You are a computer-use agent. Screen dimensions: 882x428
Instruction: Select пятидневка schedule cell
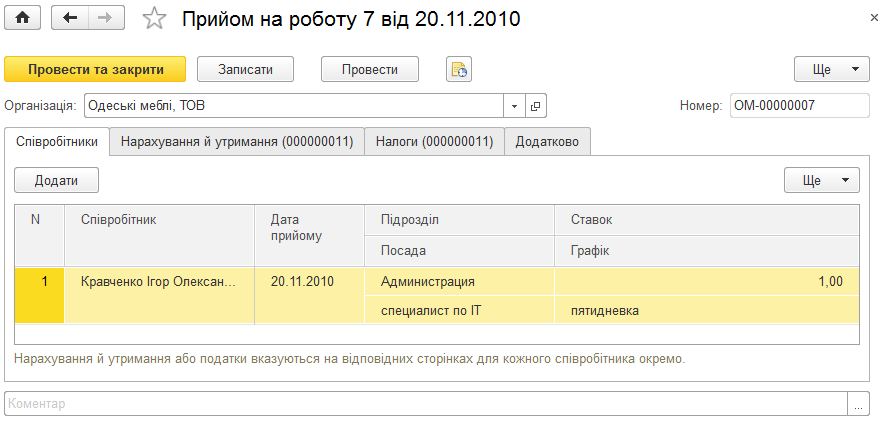(707, 310)
